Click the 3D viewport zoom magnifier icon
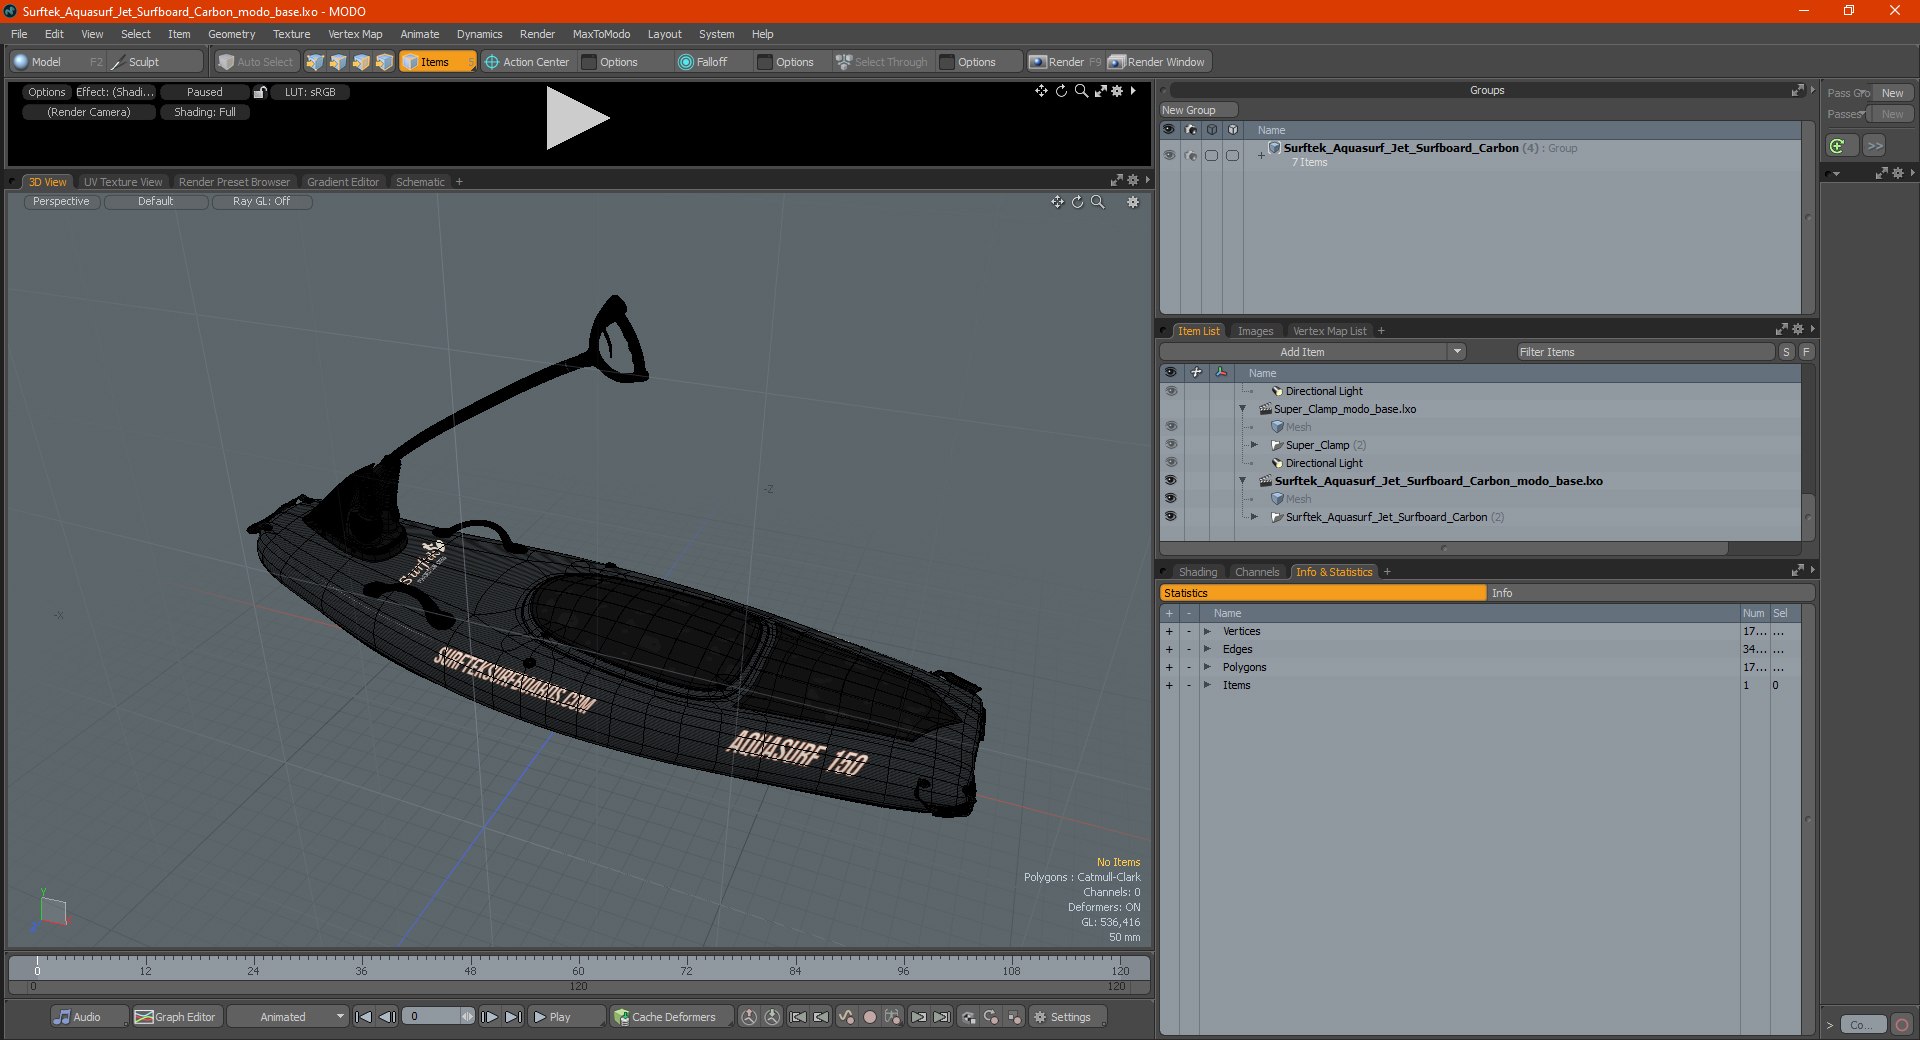 [x=1097, y=202]
